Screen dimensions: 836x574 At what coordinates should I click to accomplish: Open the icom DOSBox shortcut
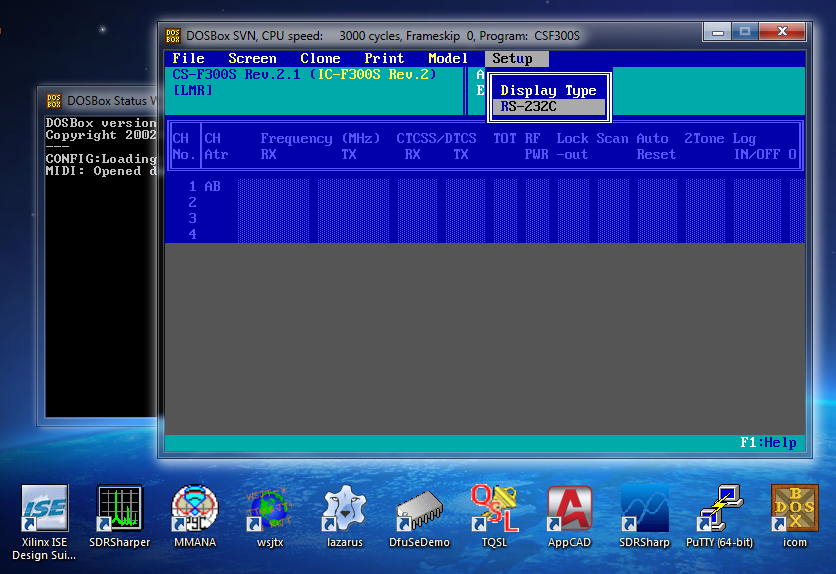pyautogui.click(x=794, y=509)
